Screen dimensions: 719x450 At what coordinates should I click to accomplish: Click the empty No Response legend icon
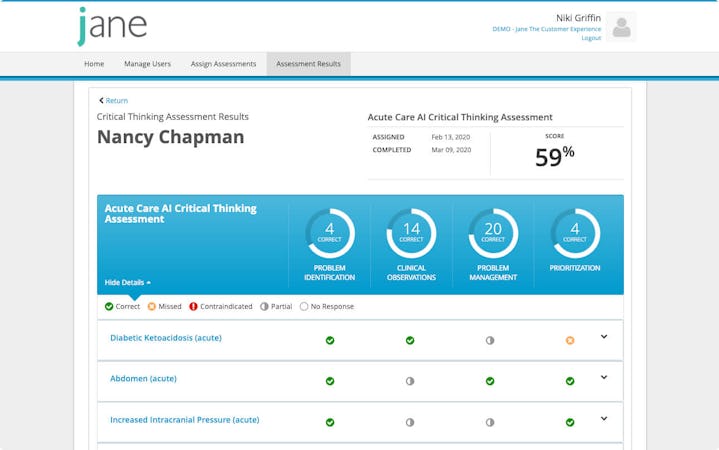[304, 306]
